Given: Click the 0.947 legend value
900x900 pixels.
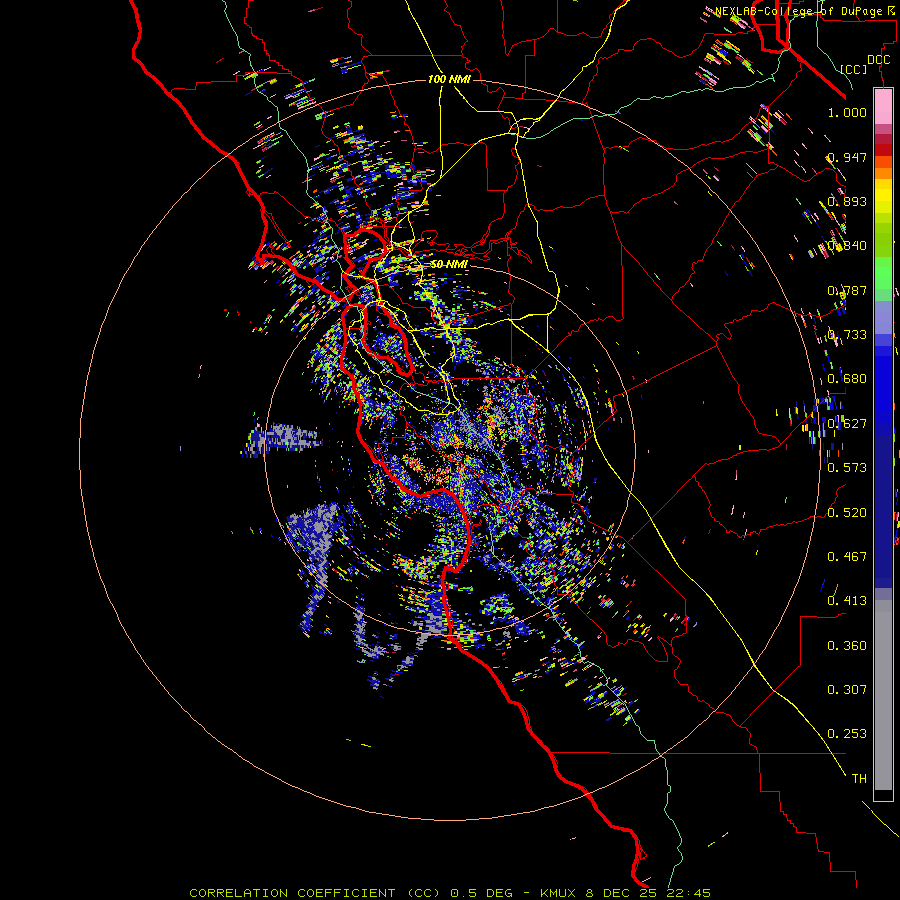Looking at the screenshot, I should point(847,157).
